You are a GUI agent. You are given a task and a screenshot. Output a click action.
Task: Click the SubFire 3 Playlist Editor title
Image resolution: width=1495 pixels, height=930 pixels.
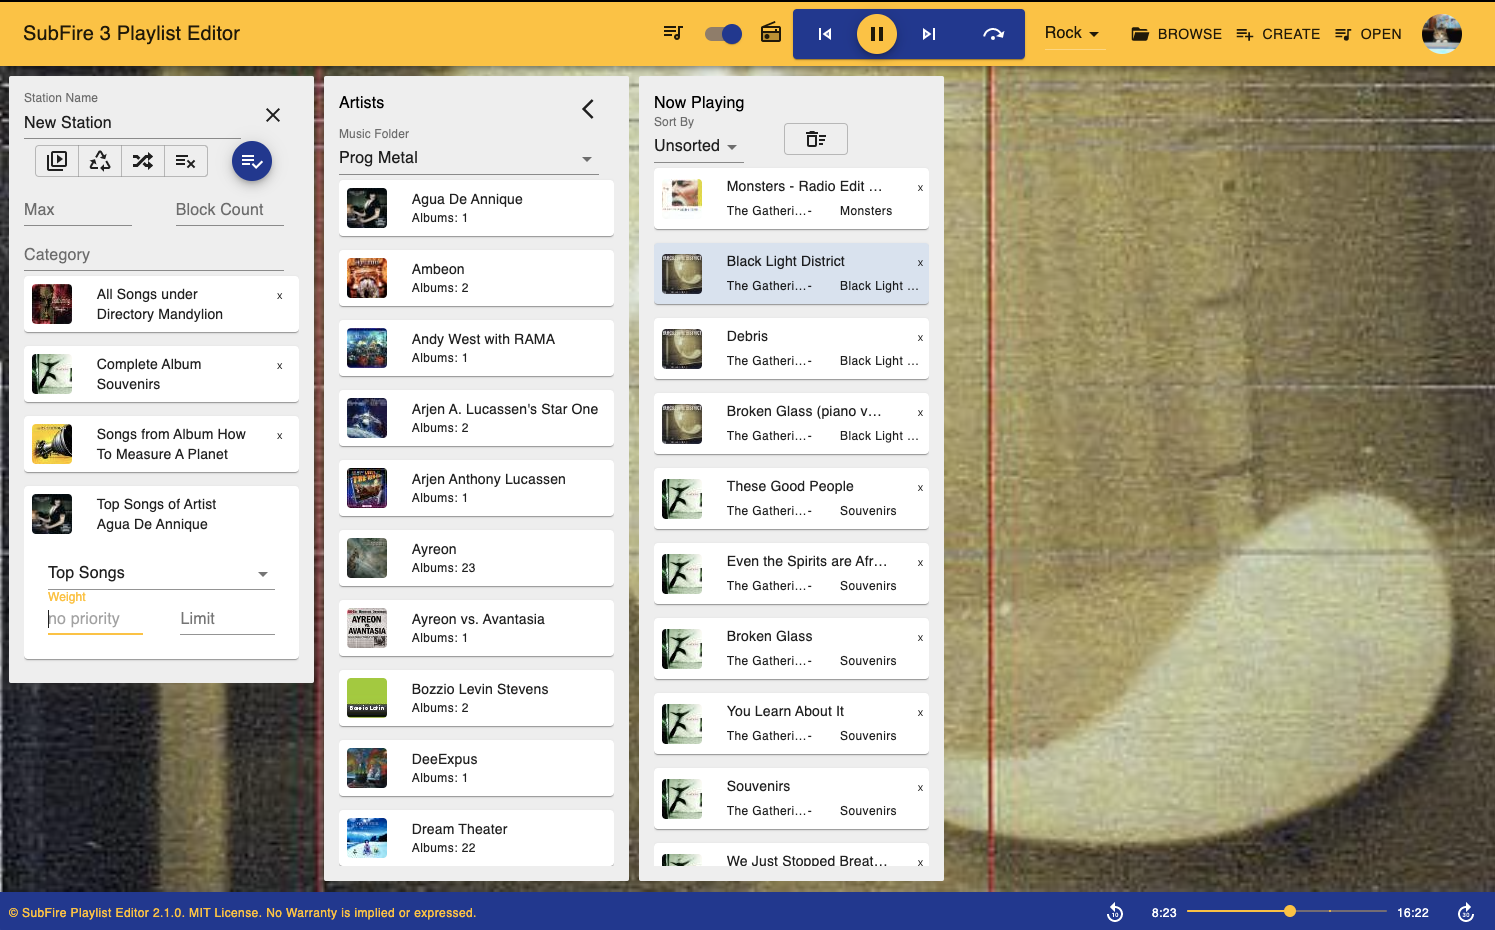132,33
